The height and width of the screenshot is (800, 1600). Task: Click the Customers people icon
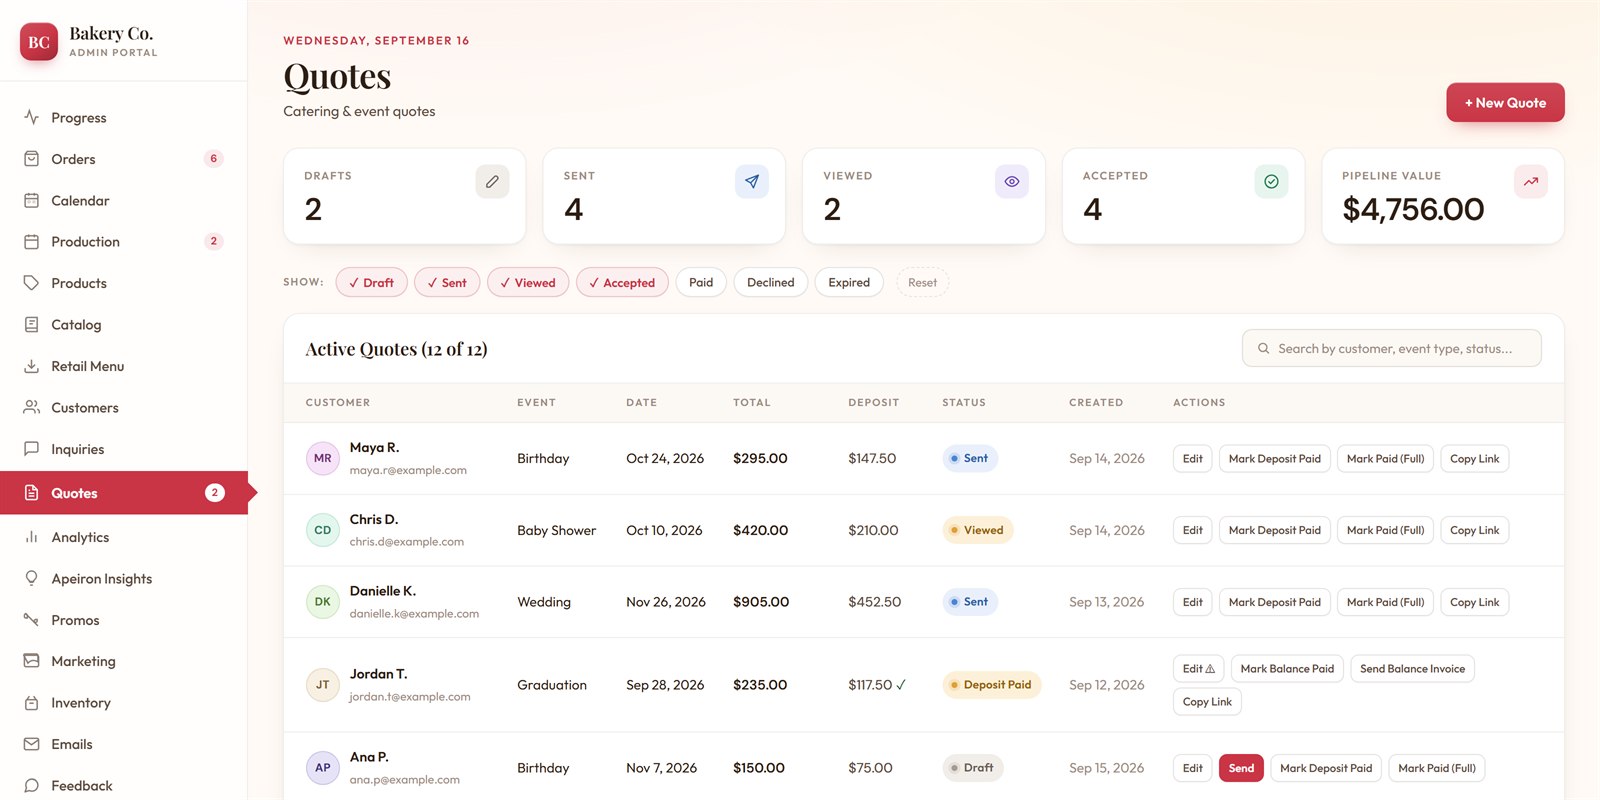[x=31, y=407]
